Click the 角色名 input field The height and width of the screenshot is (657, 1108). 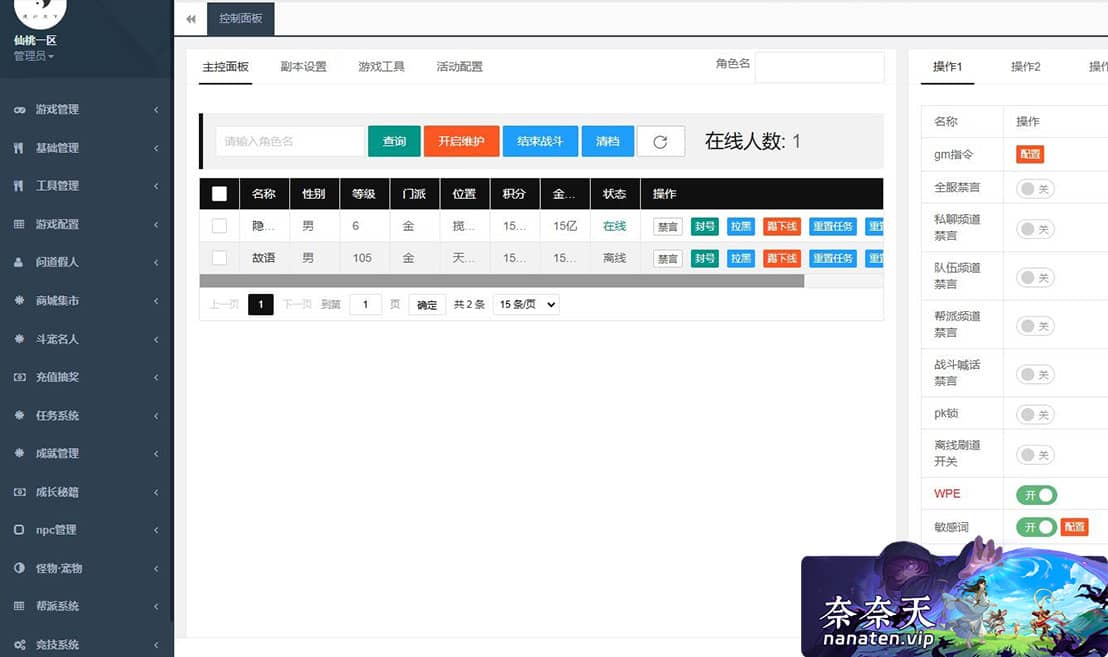819,67
